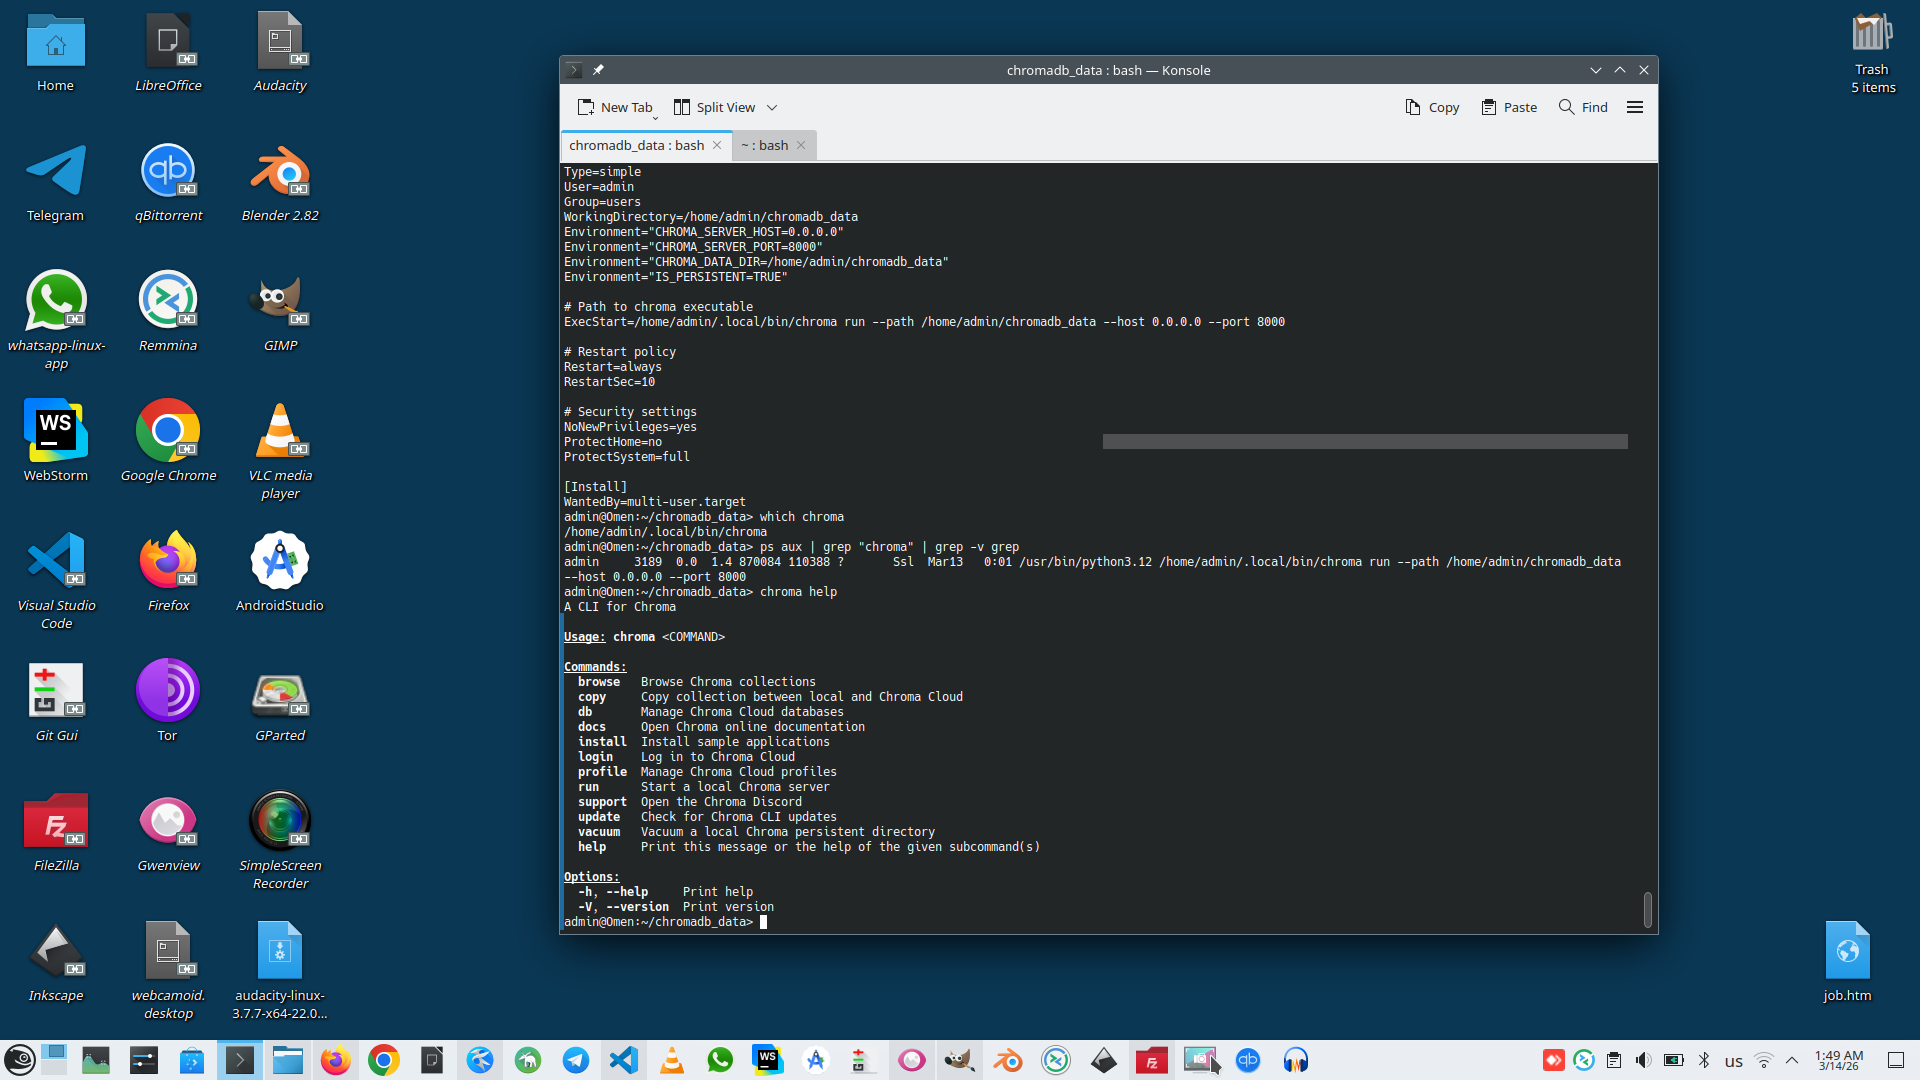Toggle Bluetooth from the system tray
1920x1080 pixels.
1704,1060
